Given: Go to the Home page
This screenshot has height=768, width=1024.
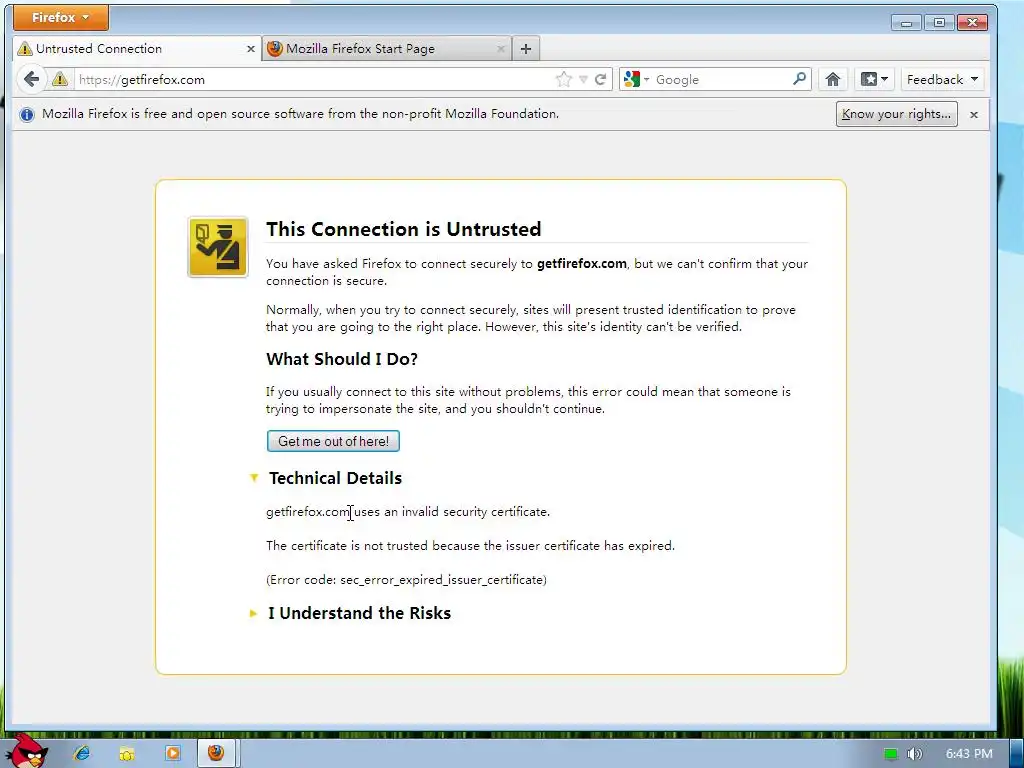Looking at the screenshot, I should 833,80.
